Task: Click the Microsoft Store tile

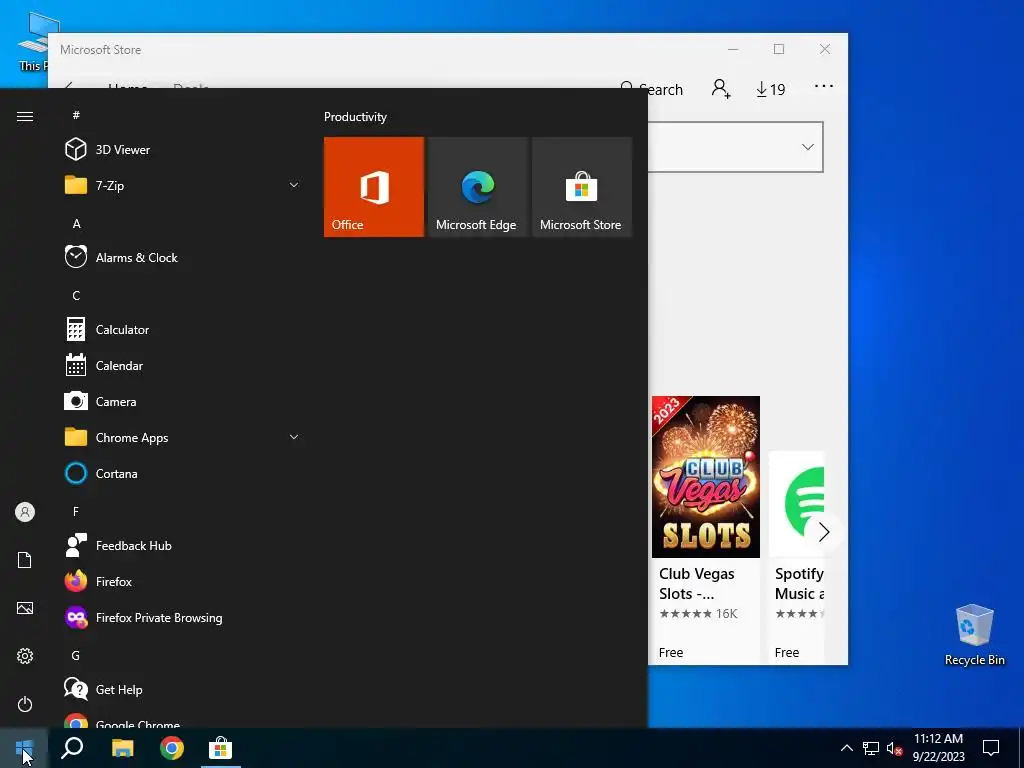Action: coord(582,187)
